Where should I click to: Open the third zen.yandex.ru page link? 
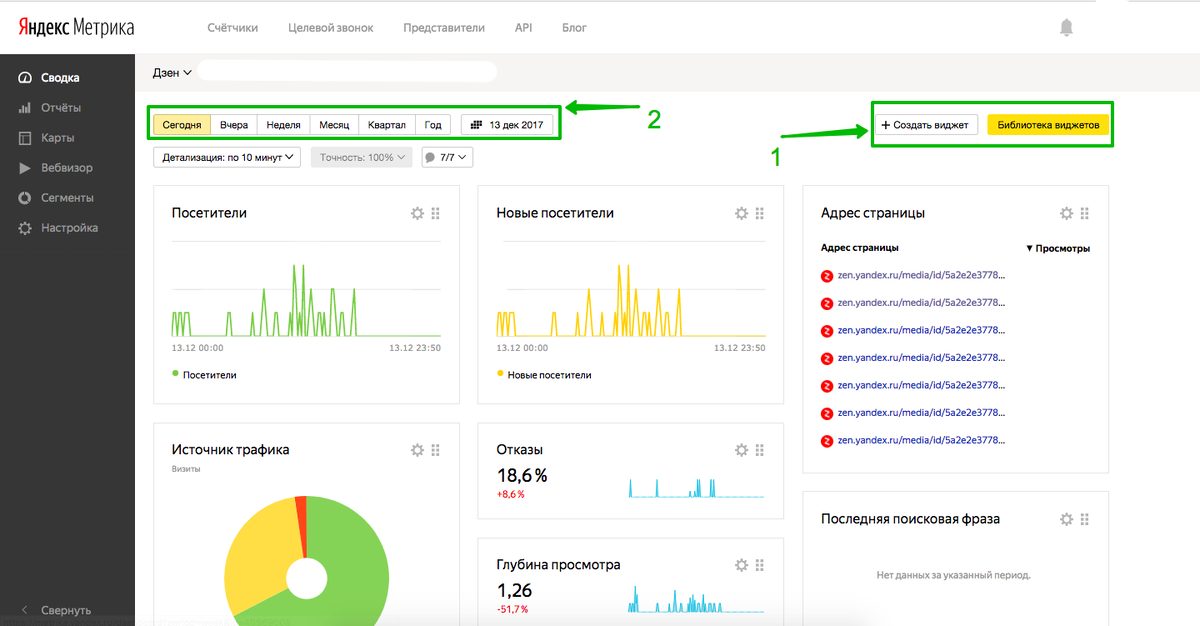[x=921, y=330]
